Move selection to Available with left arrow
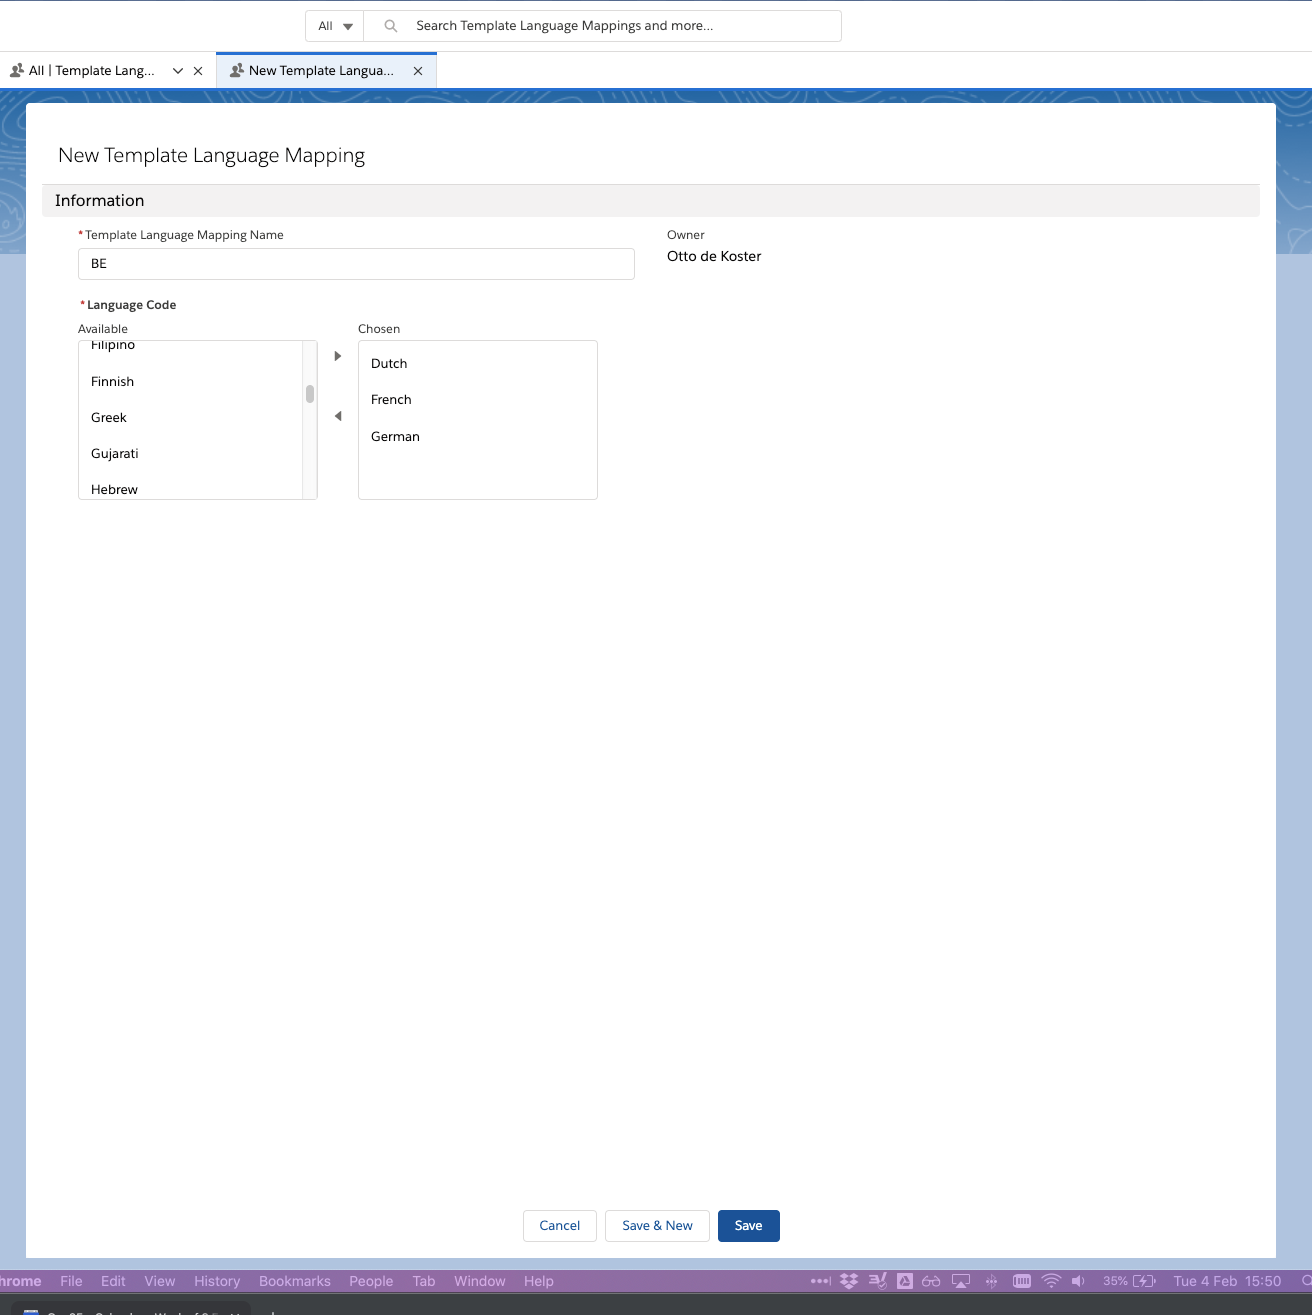This screenshot has width=1312, height=1315. tap(338, 416)
